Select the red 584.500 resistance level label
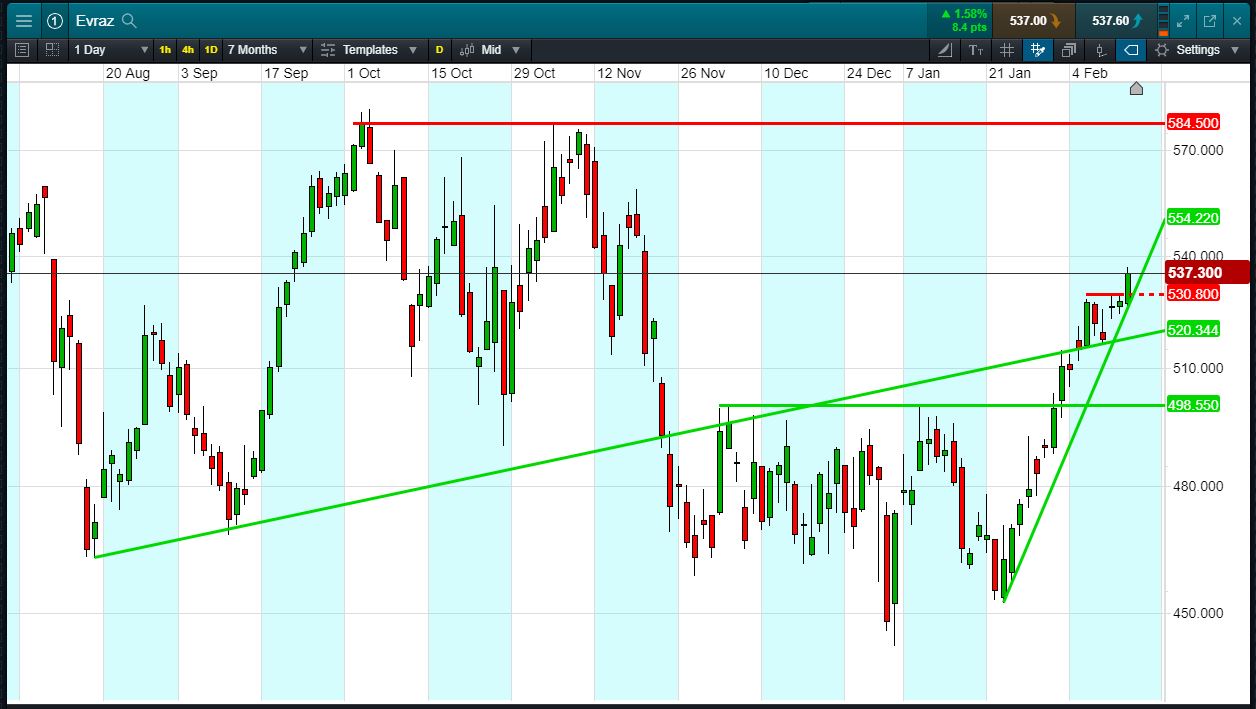 pos(1193,123)
